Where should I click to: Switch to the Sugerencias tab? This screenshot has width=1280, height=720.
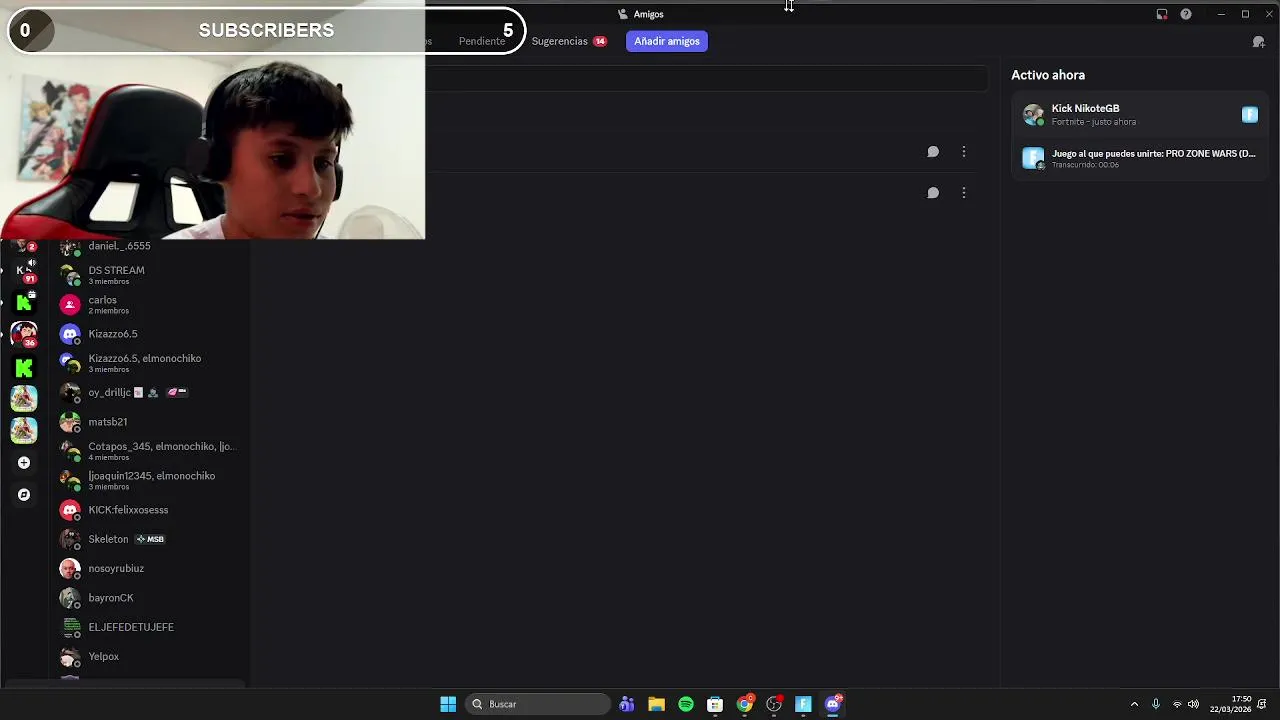(569, 41)
